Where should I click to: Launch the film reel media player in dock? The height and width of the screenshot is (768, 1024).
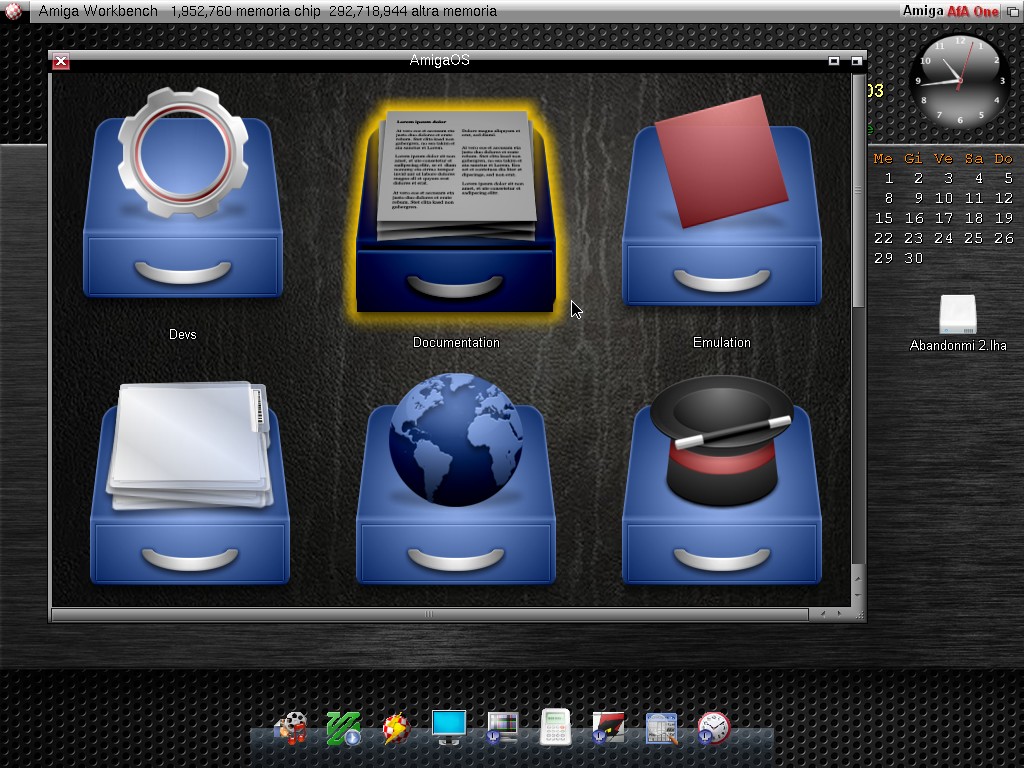coord(291,728)
